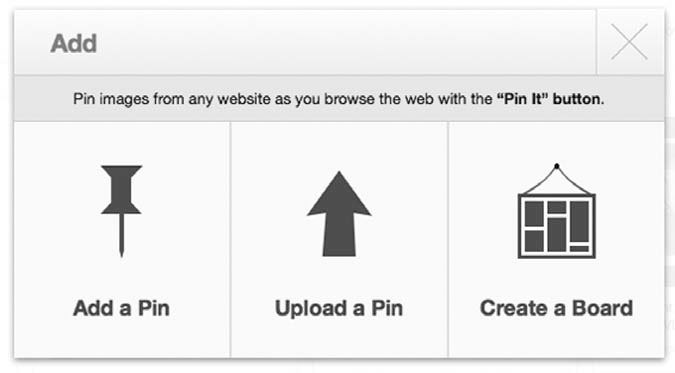
Task: Click the header bar beside the Add title
Action: [x=344, y=43]
